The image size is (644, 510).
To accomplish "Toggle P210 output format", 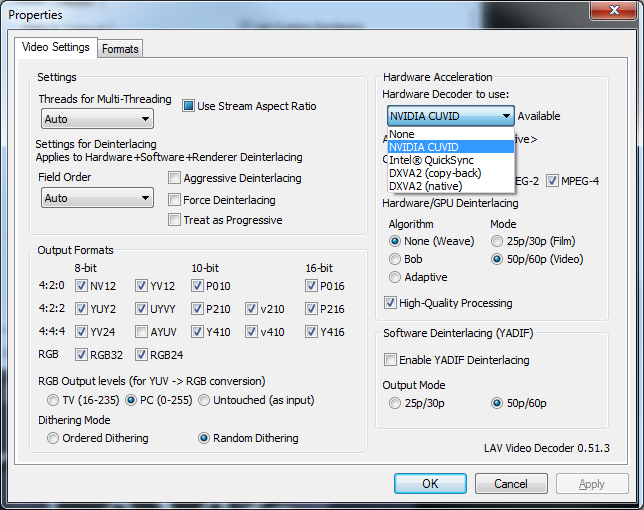I will [197, 309].
